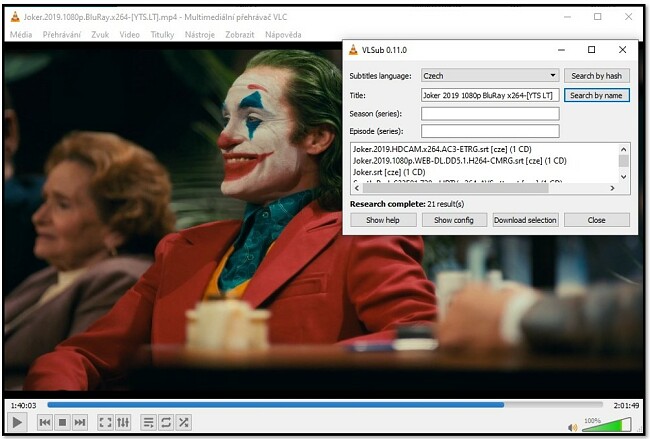650x439 pixels.
Task: Click Search by hash button
Action: [597, 75]
